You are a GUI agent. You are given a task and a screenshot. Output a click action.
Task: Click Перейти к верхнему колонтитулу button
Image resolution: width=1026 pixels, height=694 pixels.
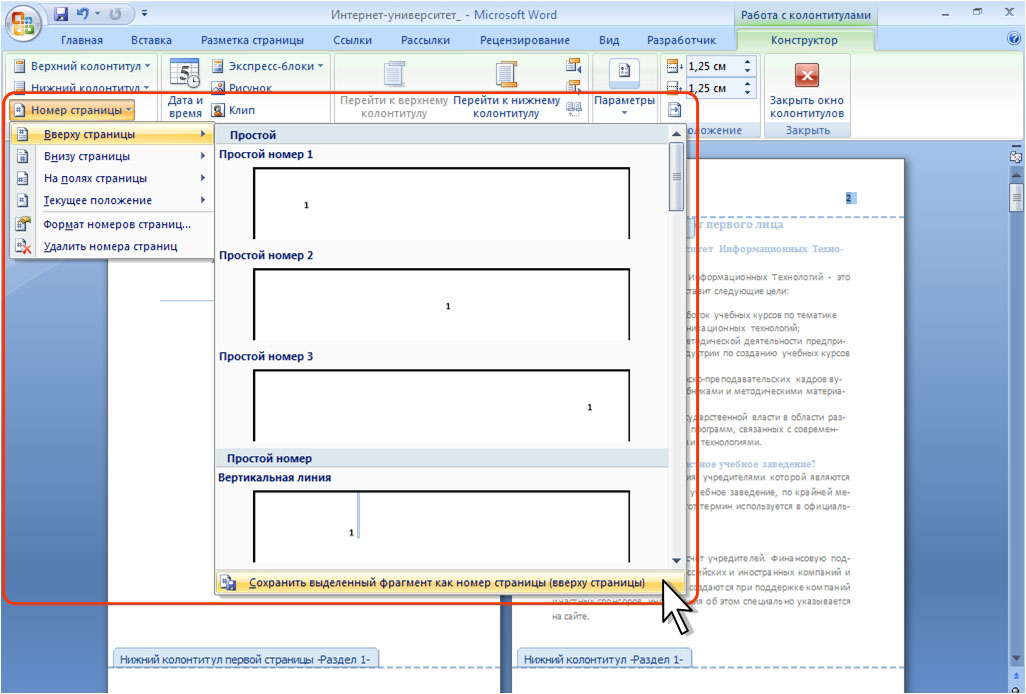(x=394, y=88)
